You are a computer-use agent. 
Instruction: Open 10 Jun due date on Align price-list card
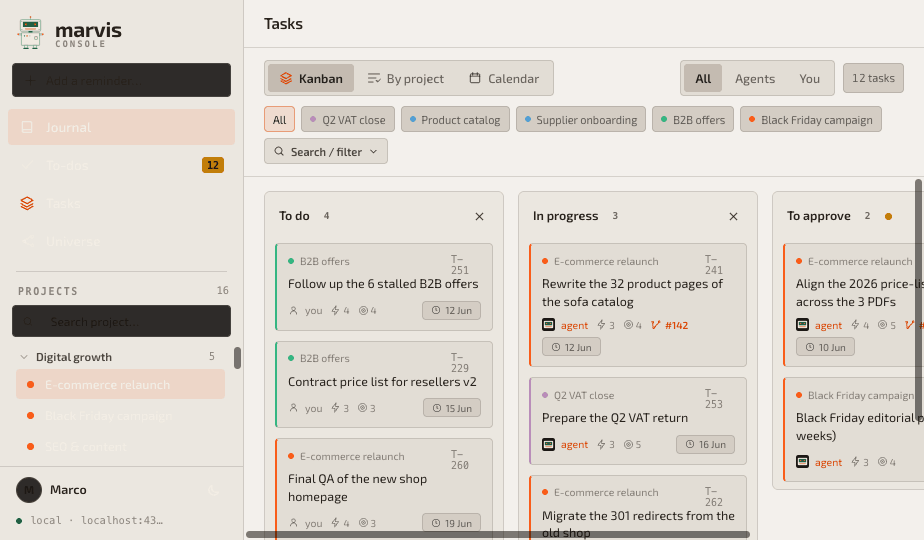[826, 347]
